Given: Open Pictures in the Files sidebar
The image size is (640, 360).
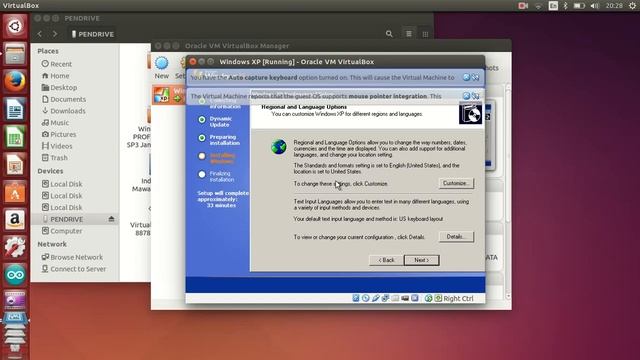Looking at the screenshot, I should [x=59, y=134].
